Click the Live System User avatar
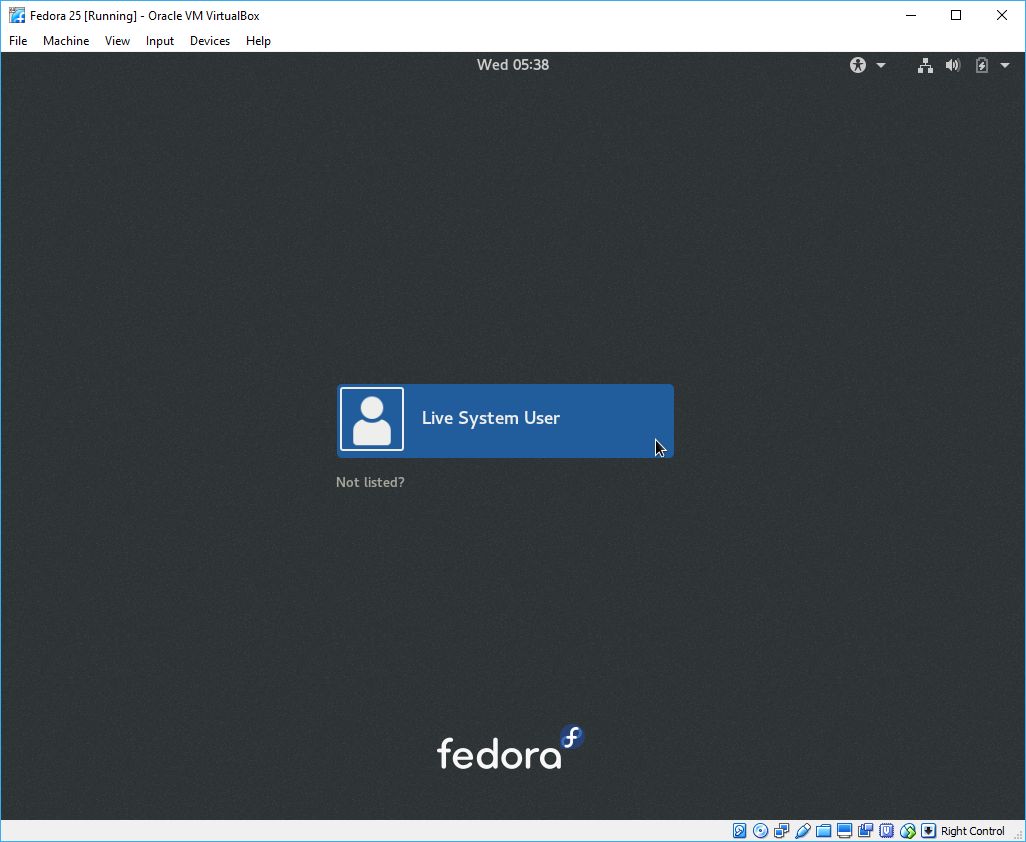1026x842 pixels. (372, 419)
